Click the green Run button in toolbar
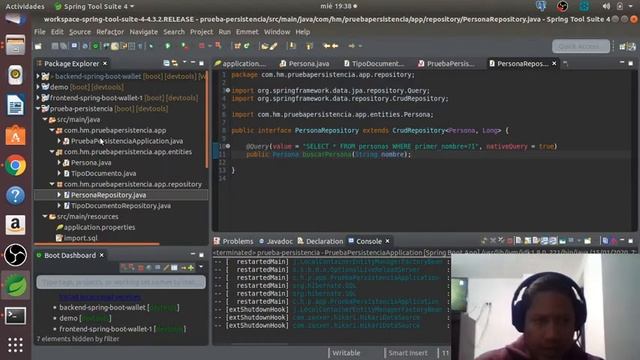 [x=167, y=46]
